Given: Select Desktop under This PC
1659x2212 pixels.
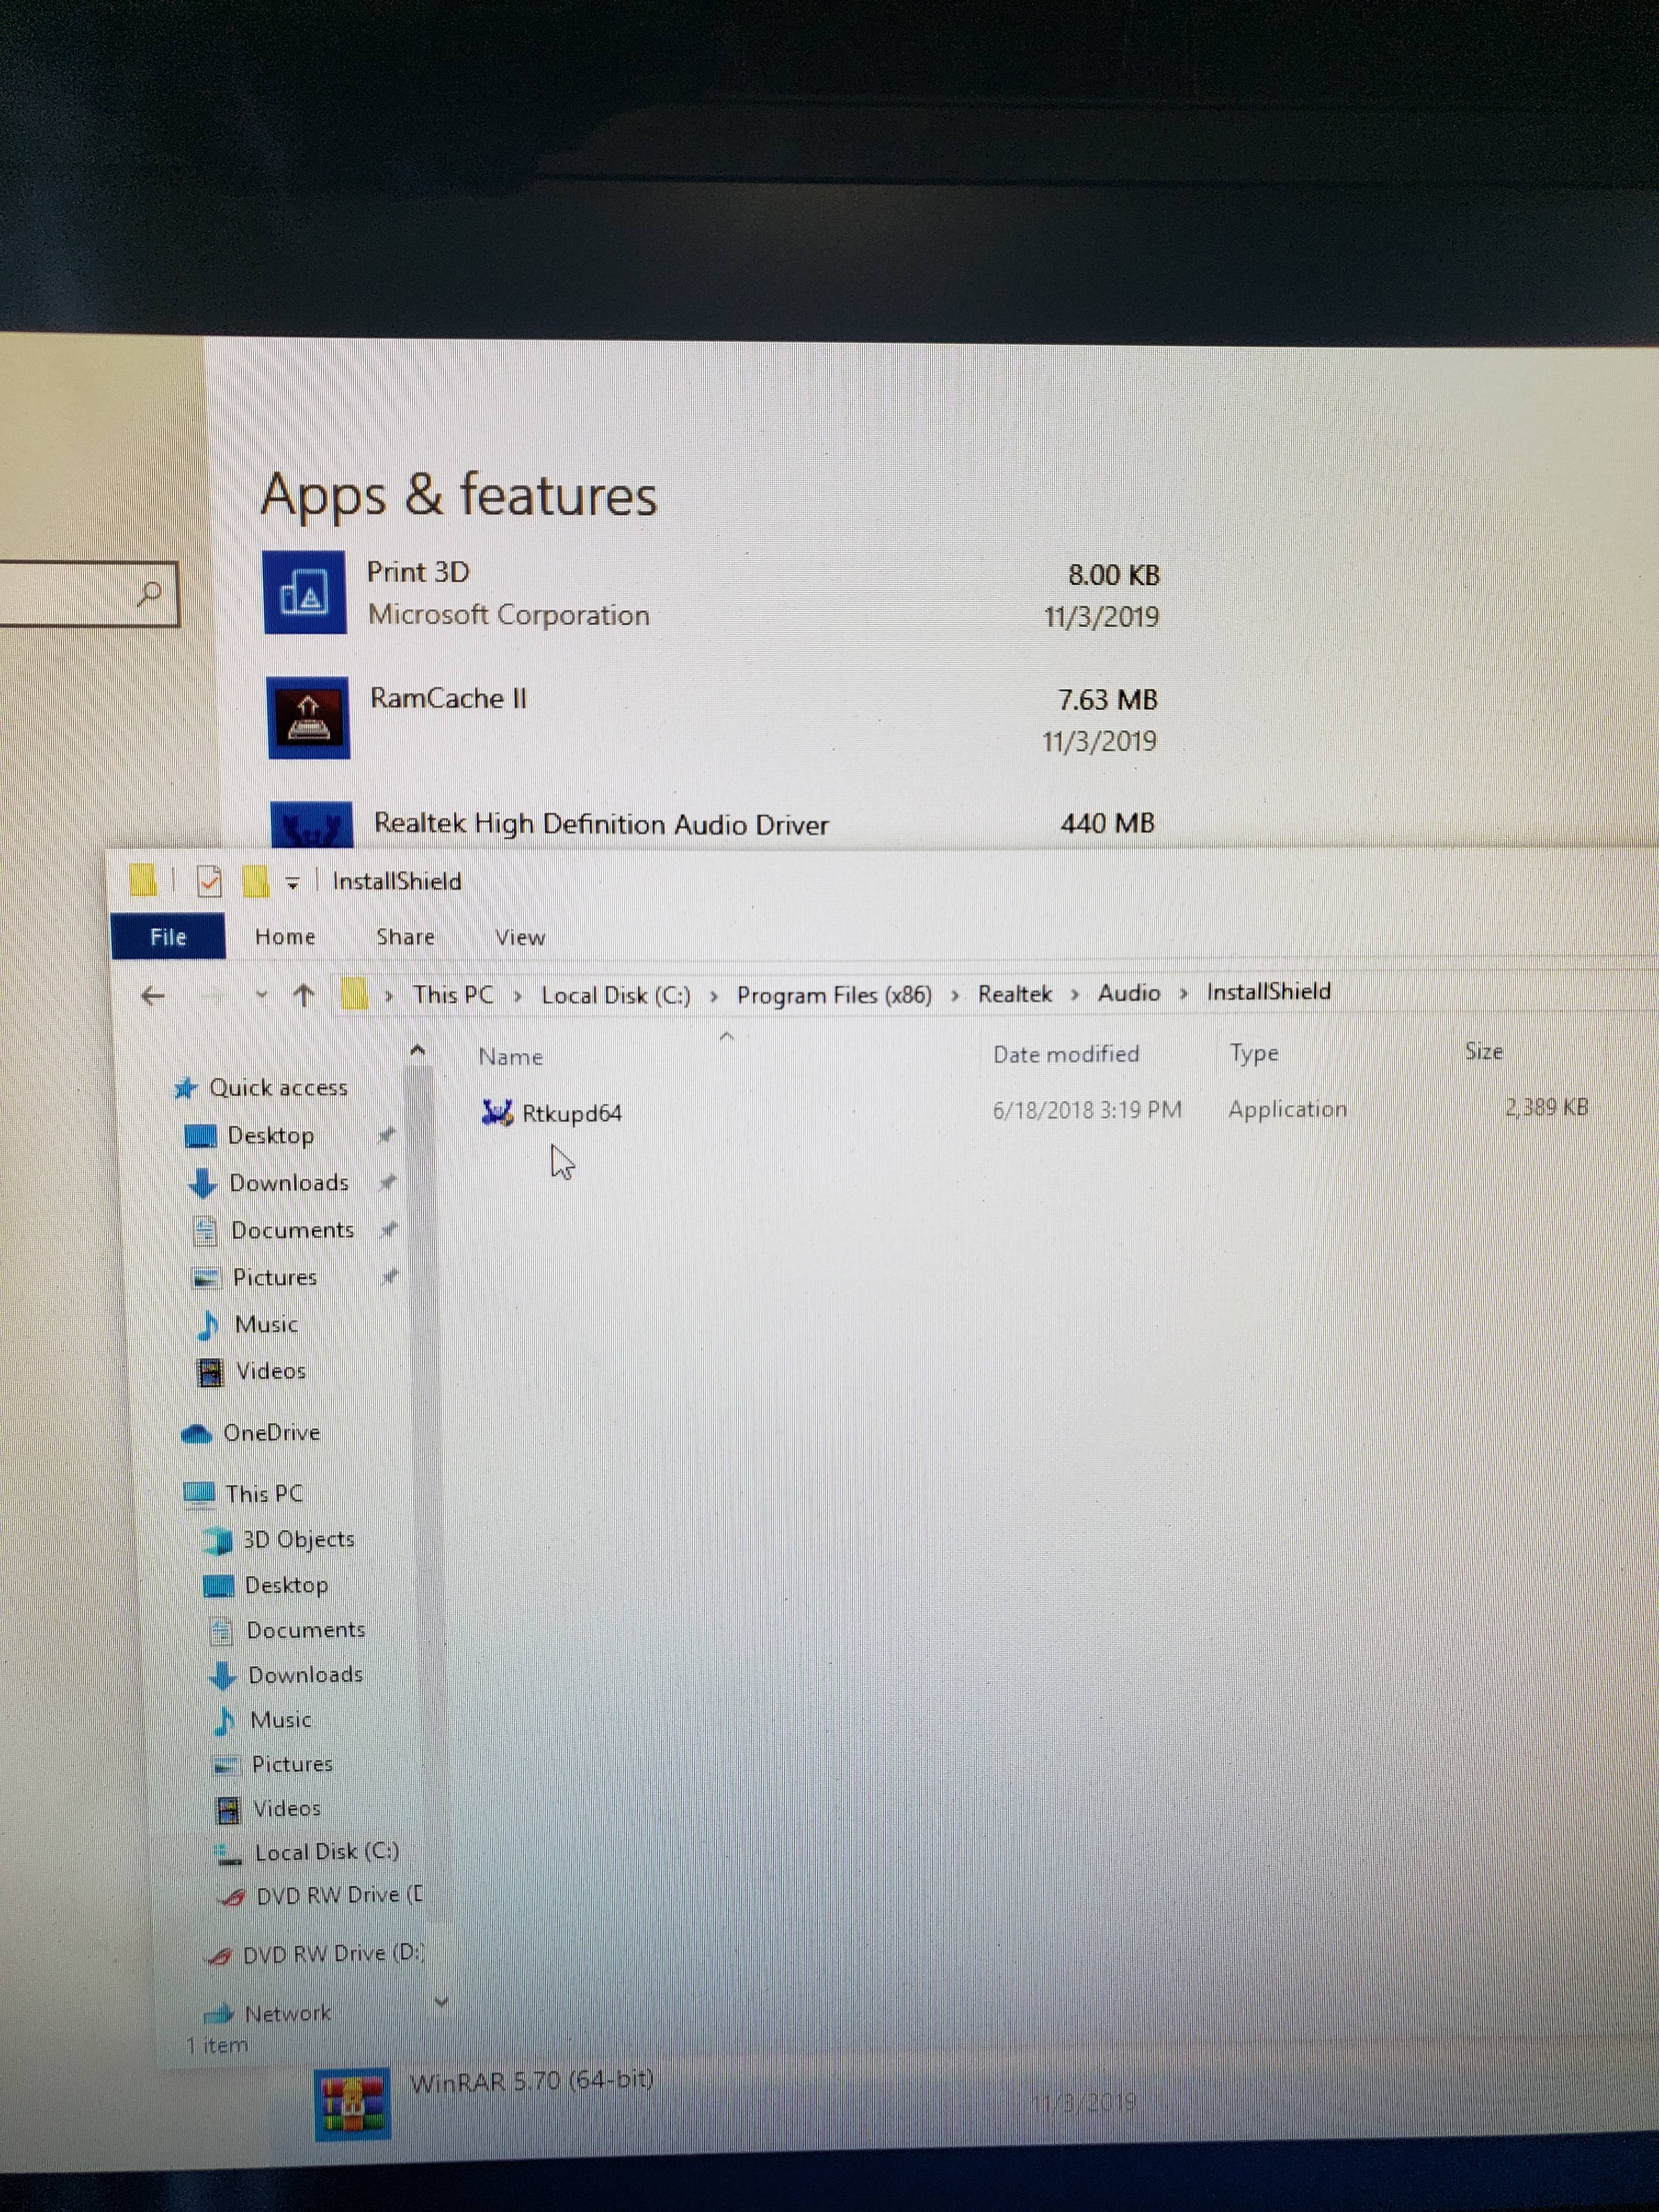Looking at the screenshot, I should [x=286, y=1585].
